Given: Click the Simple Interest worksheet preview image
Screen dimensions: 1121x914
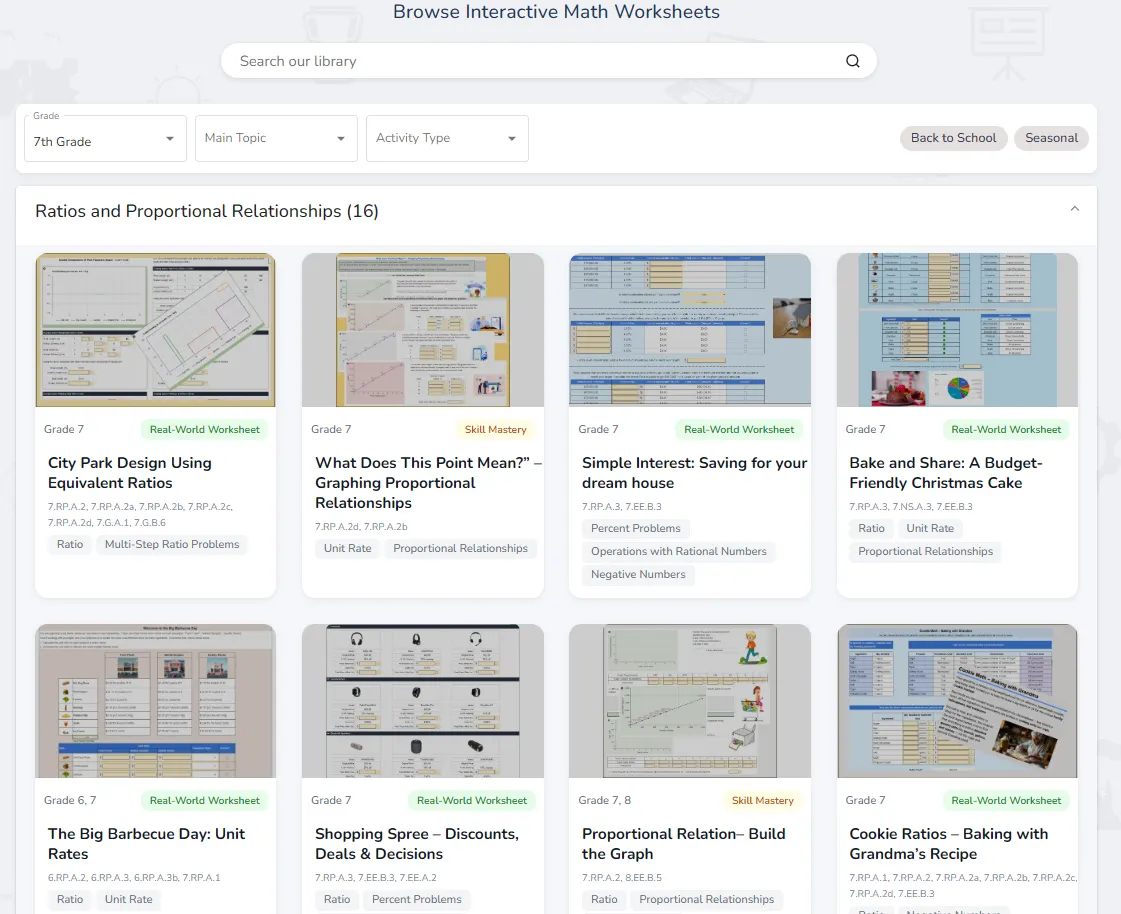Looking at the screenshot, I should [x=689, y=330].
